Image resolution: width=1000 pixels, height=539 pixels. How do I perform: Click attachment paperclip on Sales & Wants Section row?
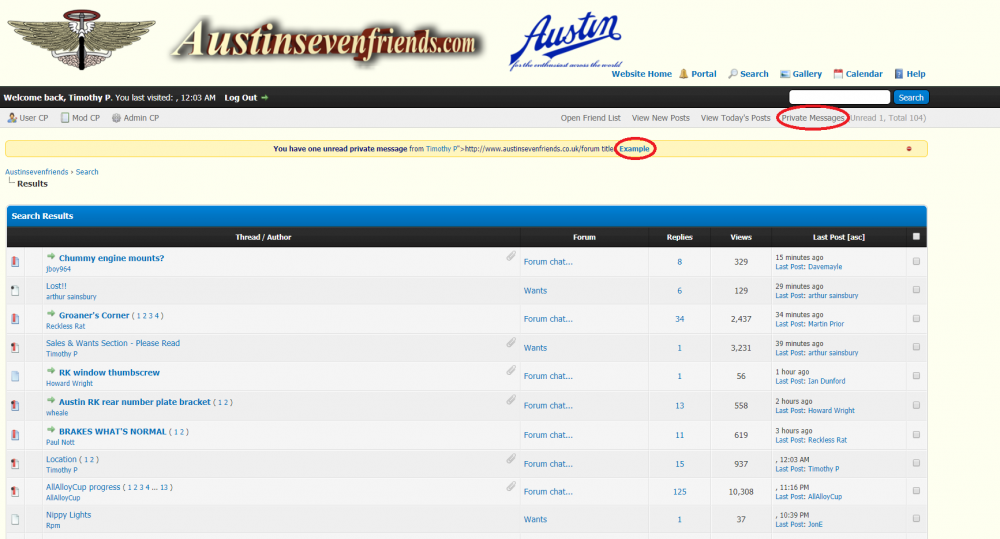[511, 343]
